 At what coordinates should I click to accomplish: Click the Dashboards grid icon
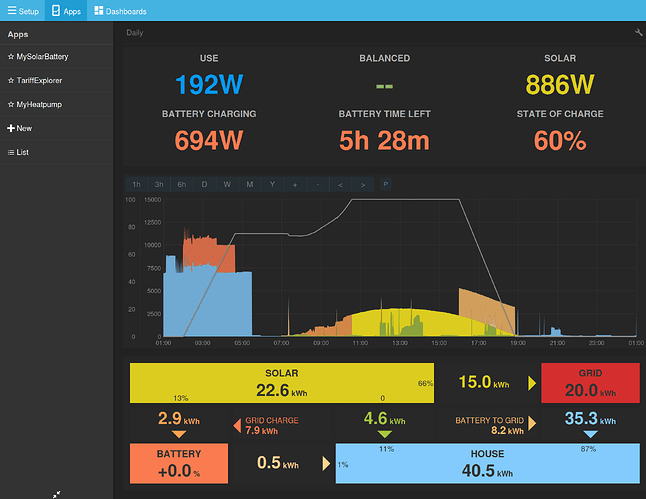click(98, 11)
